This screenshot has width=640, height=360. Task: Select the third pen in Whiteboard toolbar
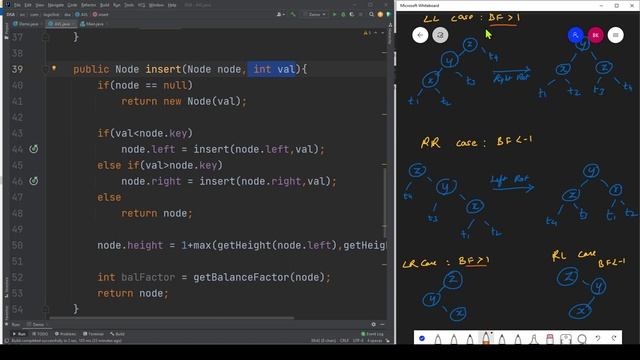(x=470, y=338)
